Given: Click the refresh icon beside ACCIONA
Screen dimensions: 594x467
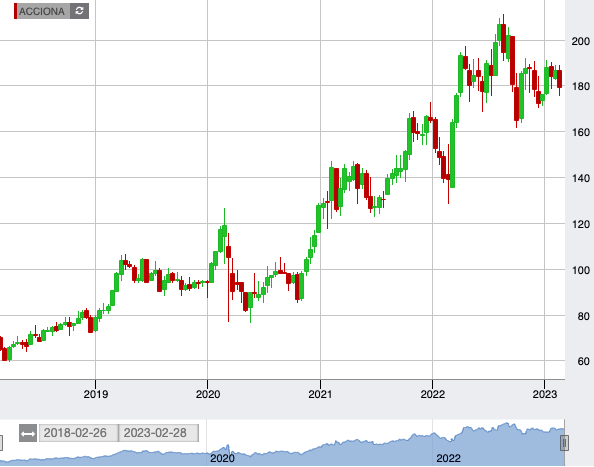Looking at the screenshot, I should pos(79,11).
